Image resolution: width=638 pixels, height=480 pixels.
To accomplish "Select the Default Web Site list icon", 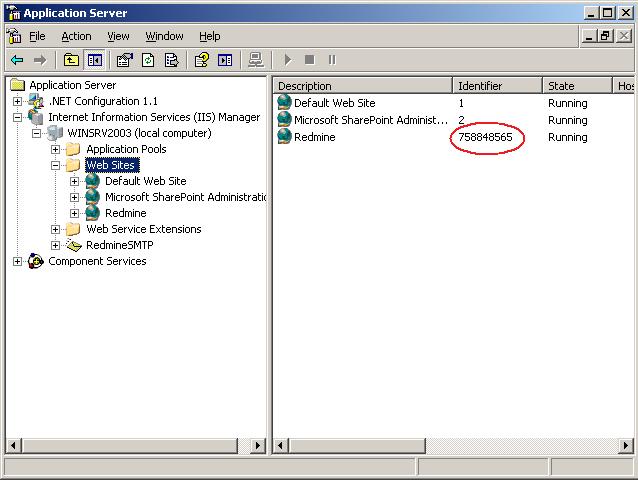I will point(284,103).
